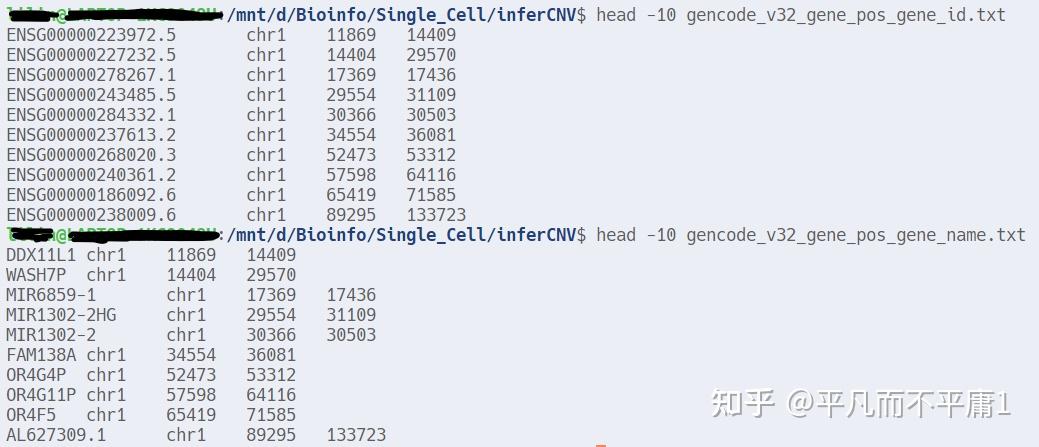Click gene ID ENSG00000240361.2
The height and width of the screenshot is (447, 1039).
[91, 175]
